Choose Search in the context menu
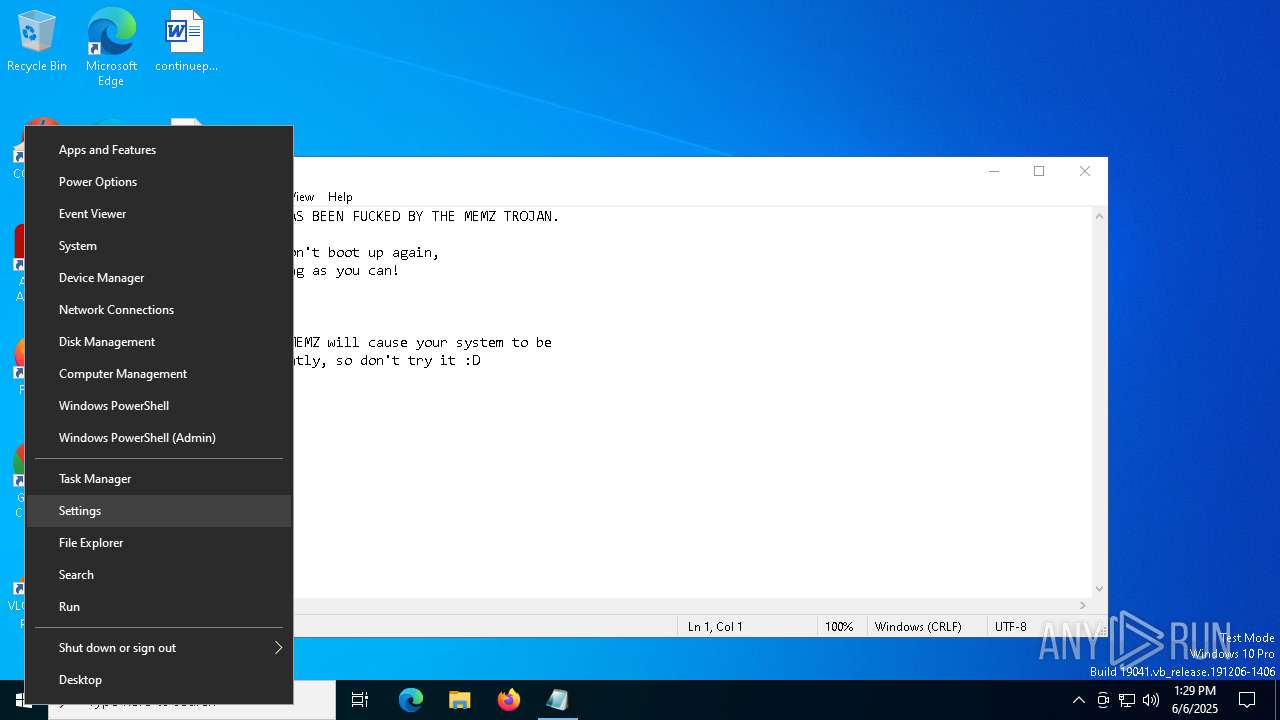The width and height of the screenshot is (1280, 720). (x=159, y=575)
